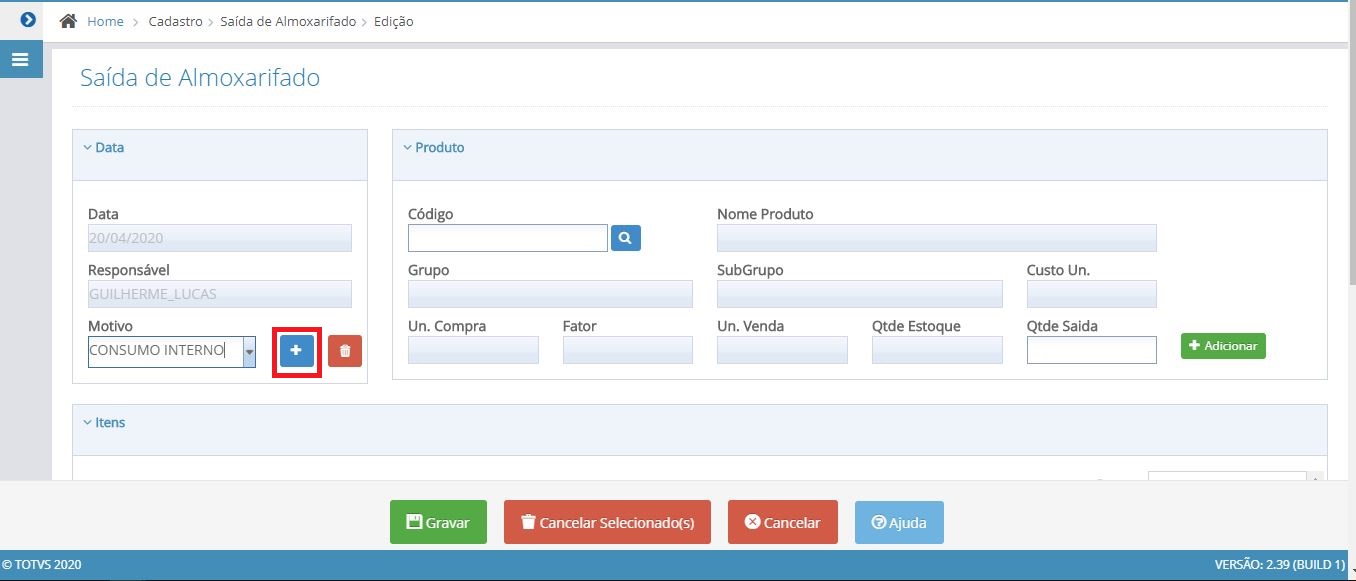Open Saída de Almoxarifado breadcrumb
Image resolution: width=1356 pixels, height=581 pixels.
coord(288,21)
